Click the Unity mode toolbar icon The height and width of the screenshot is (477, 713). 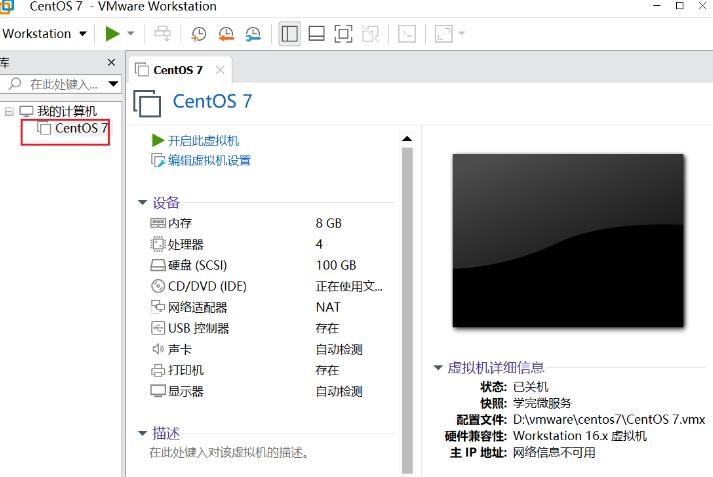[370, 34]
